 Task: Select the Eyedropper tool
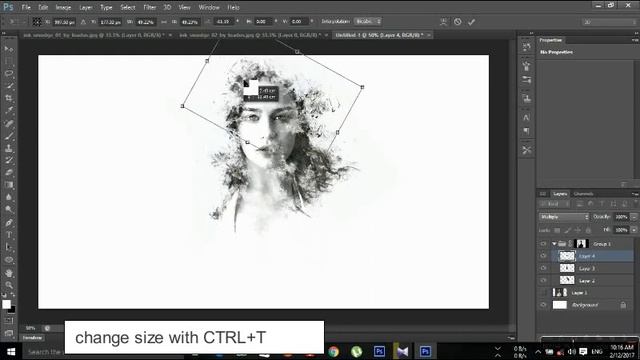tap(9, 110)
